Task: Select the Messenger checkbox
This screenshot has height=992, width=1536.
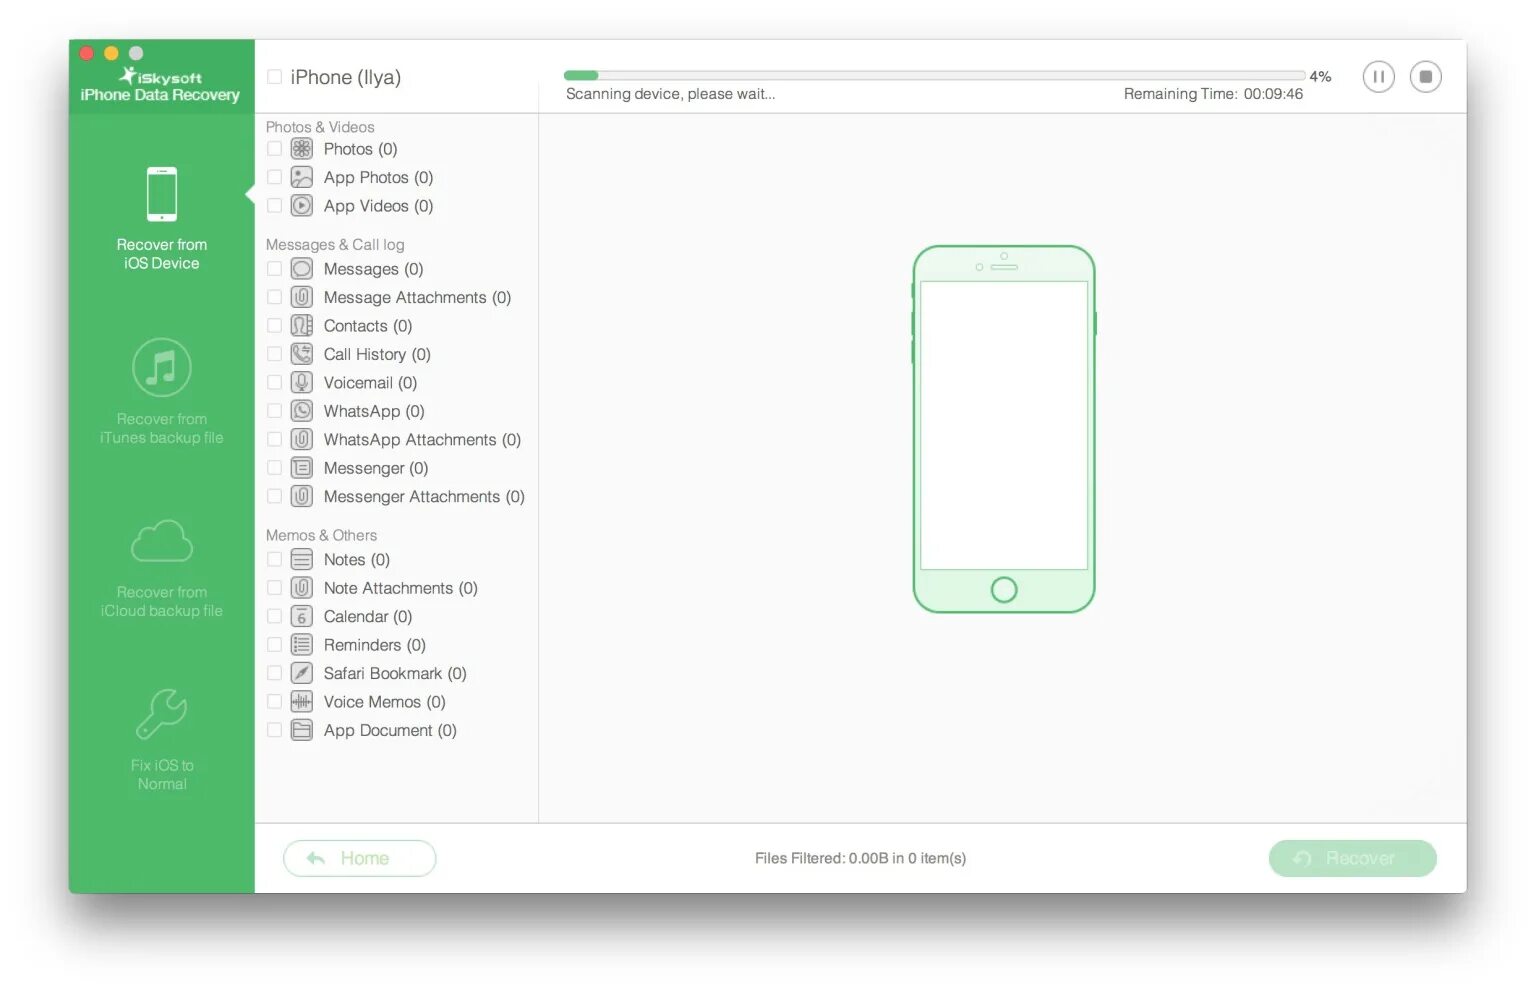Action: (274, 468)
